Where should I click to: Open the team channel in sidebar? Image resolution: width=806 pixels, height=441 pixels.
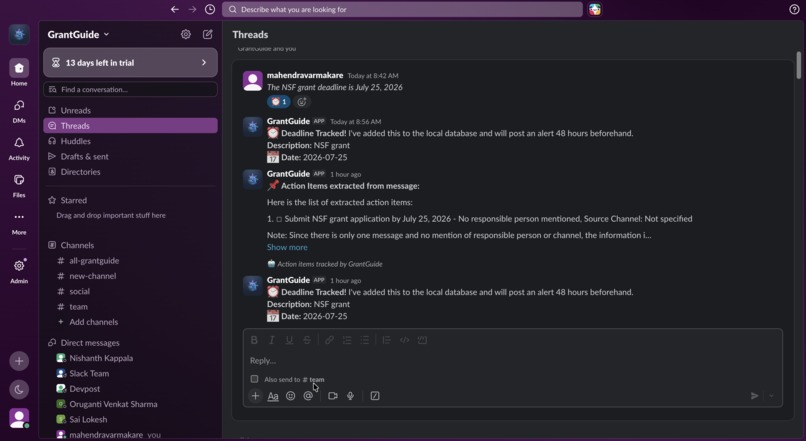(x=131, y=307)
